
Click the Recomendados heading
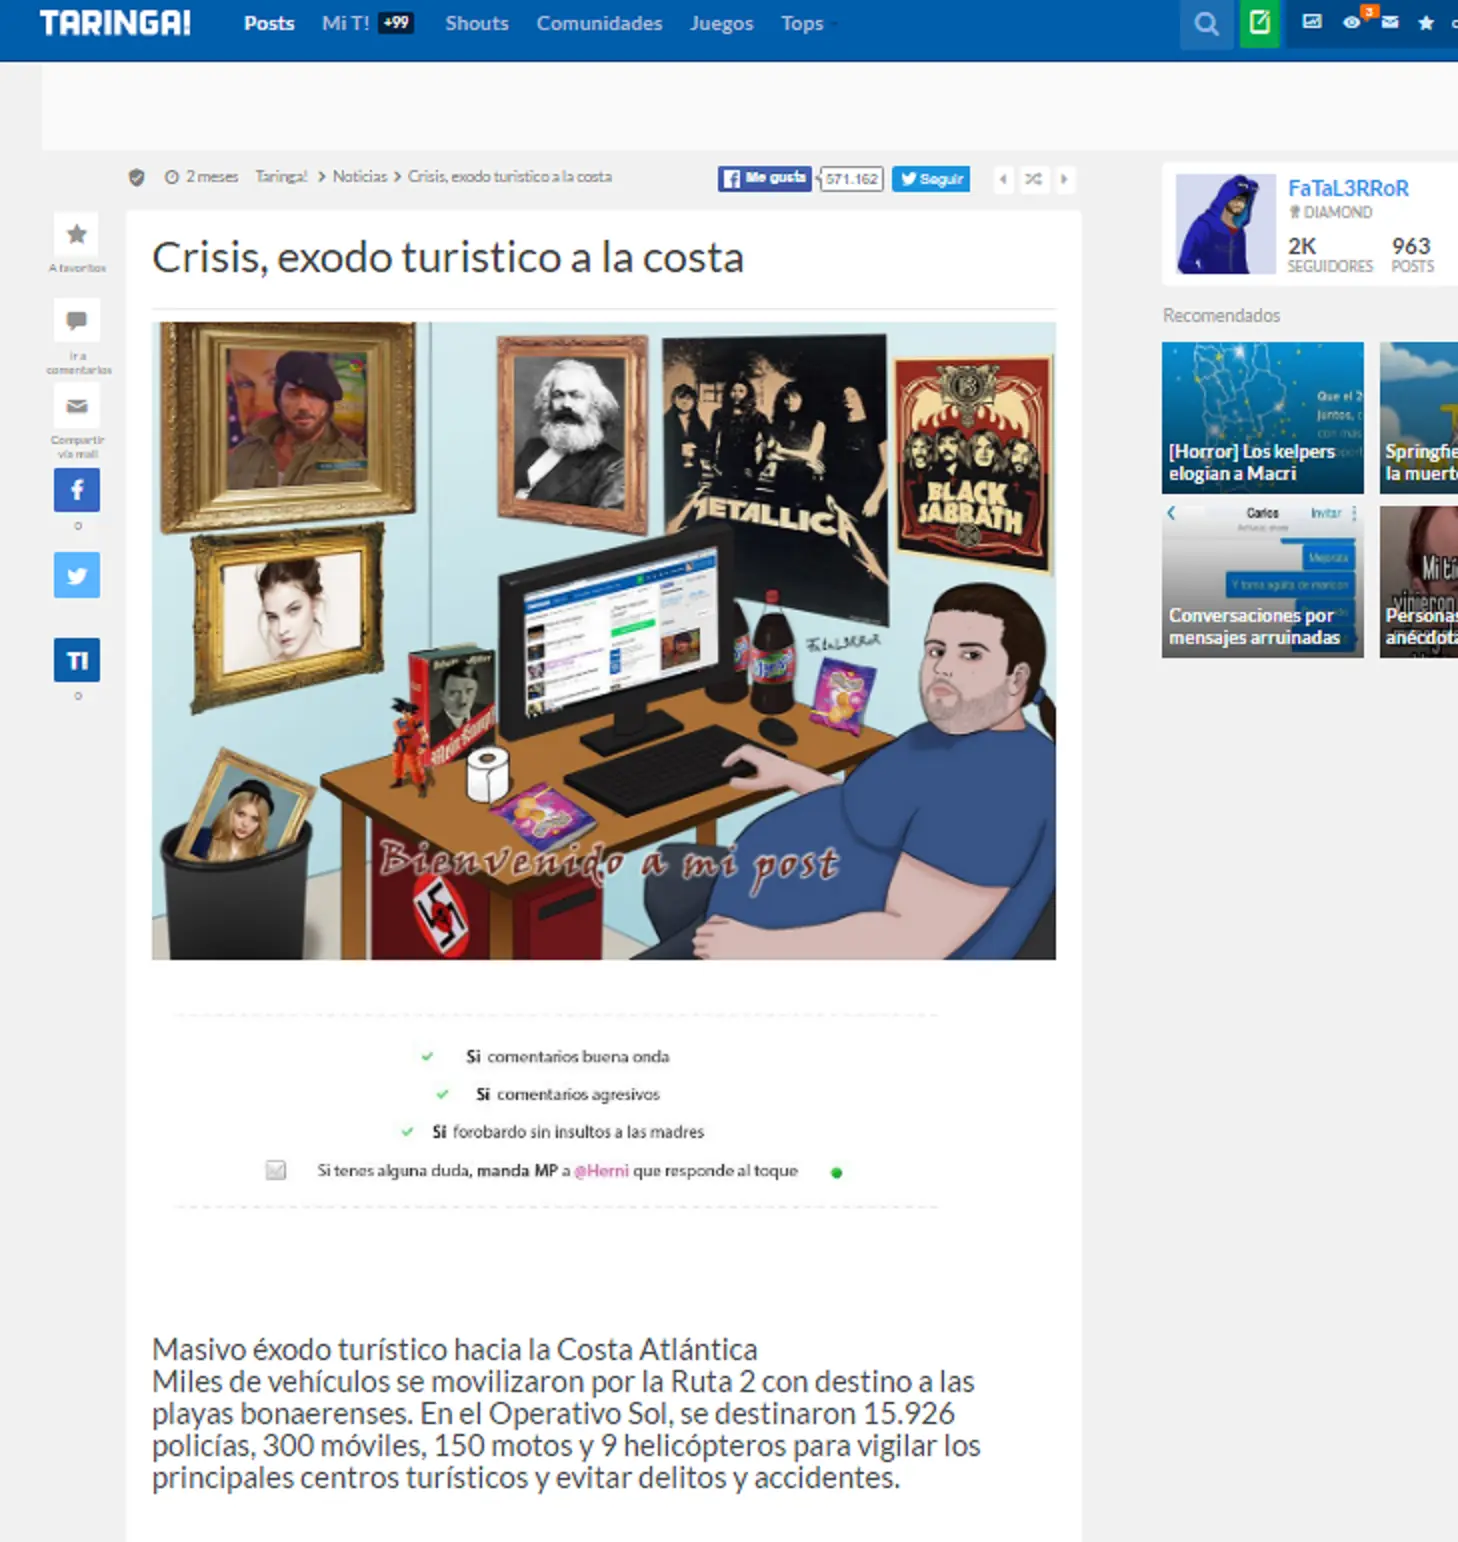coord(1221,315)
